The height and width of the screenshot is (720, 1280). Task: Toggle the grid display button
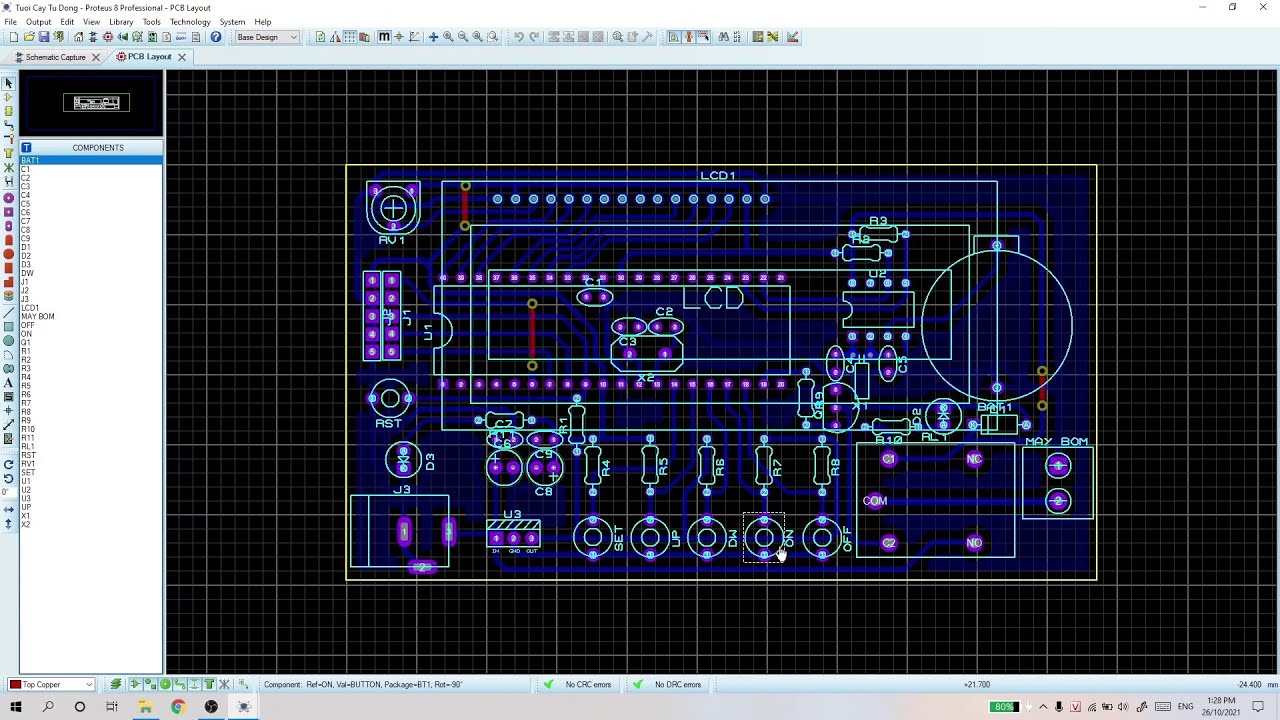(350, 37)
